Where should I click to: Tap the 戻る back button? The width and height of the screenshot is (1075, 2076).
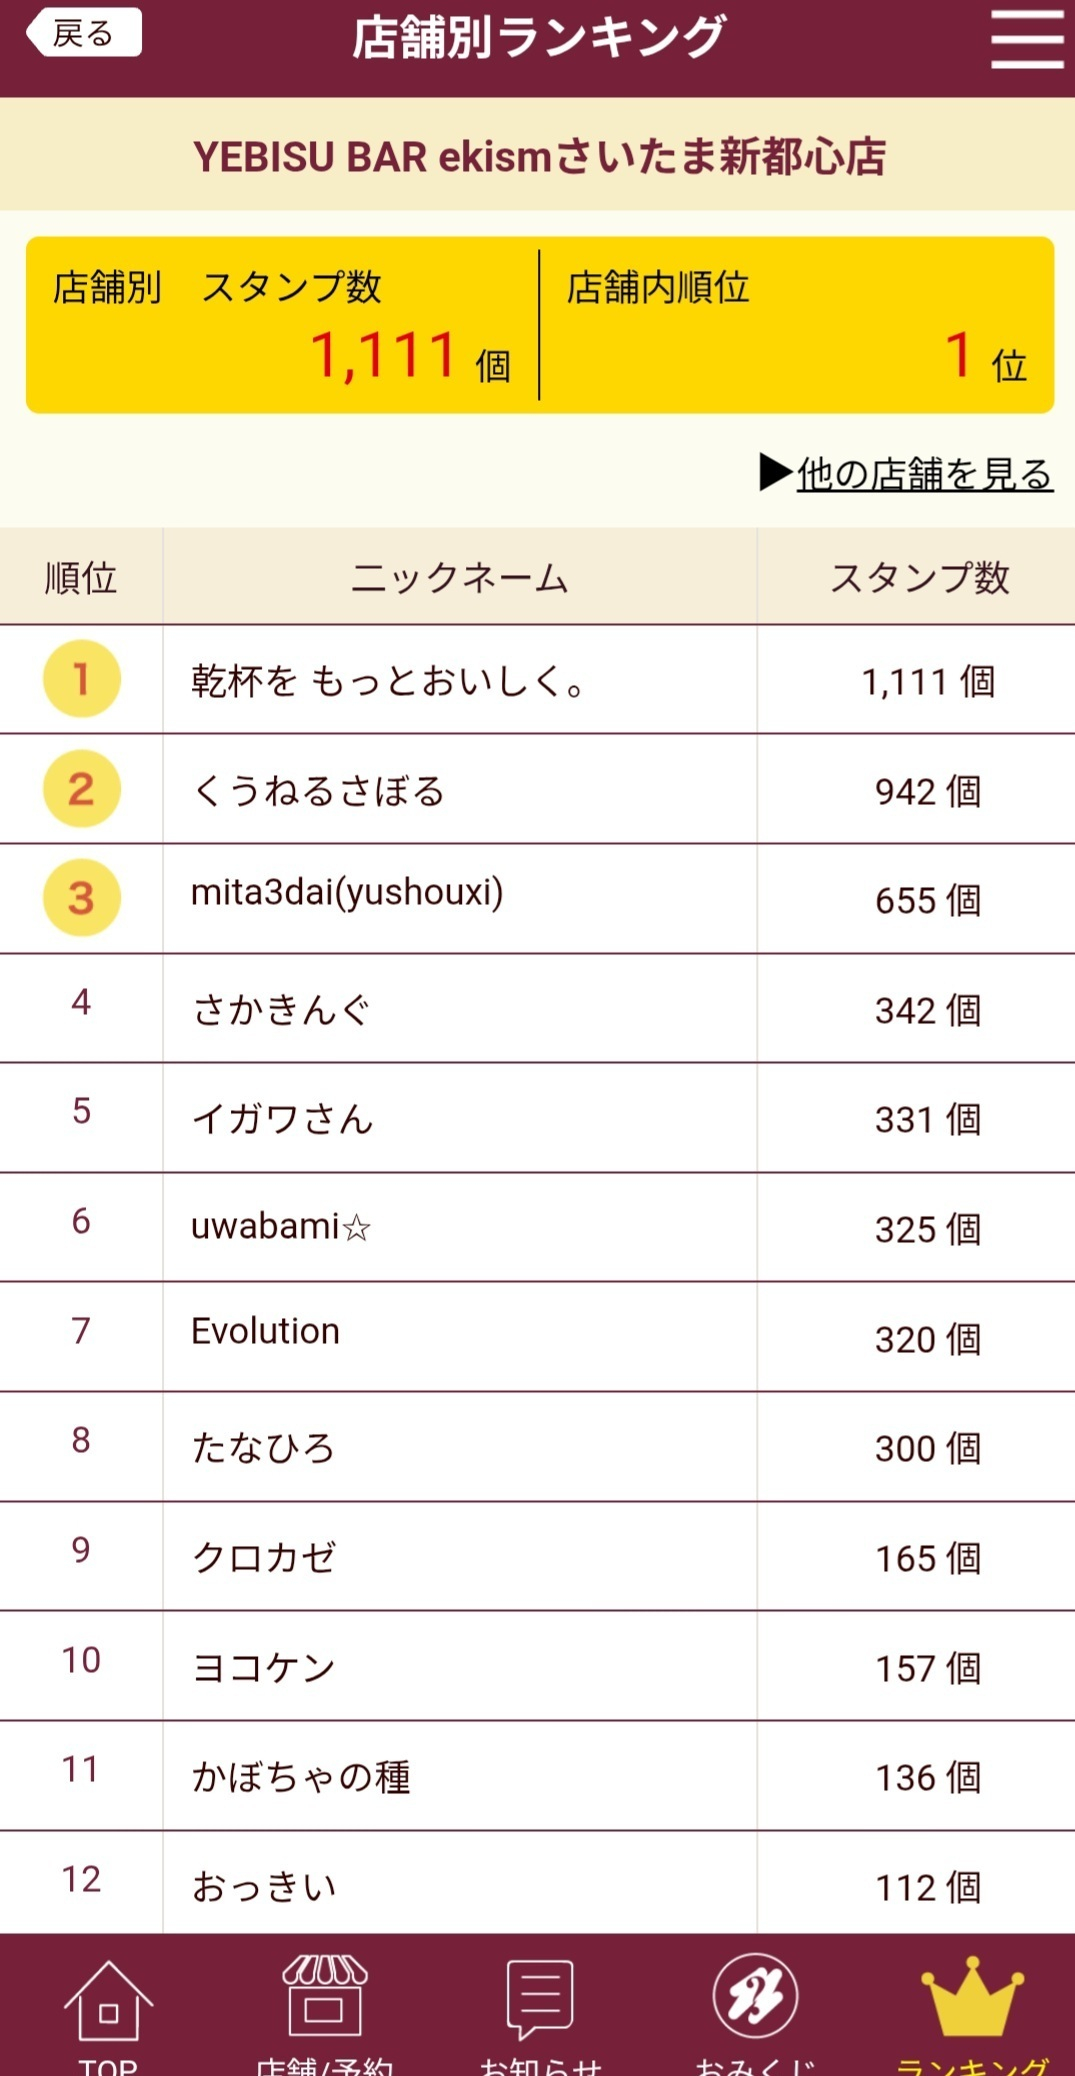84,33
